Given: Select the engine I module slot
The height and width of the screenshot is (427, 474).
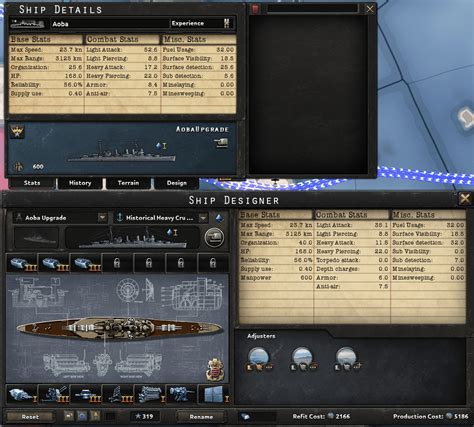Looking at the screenshot, I should pos(150,394).
